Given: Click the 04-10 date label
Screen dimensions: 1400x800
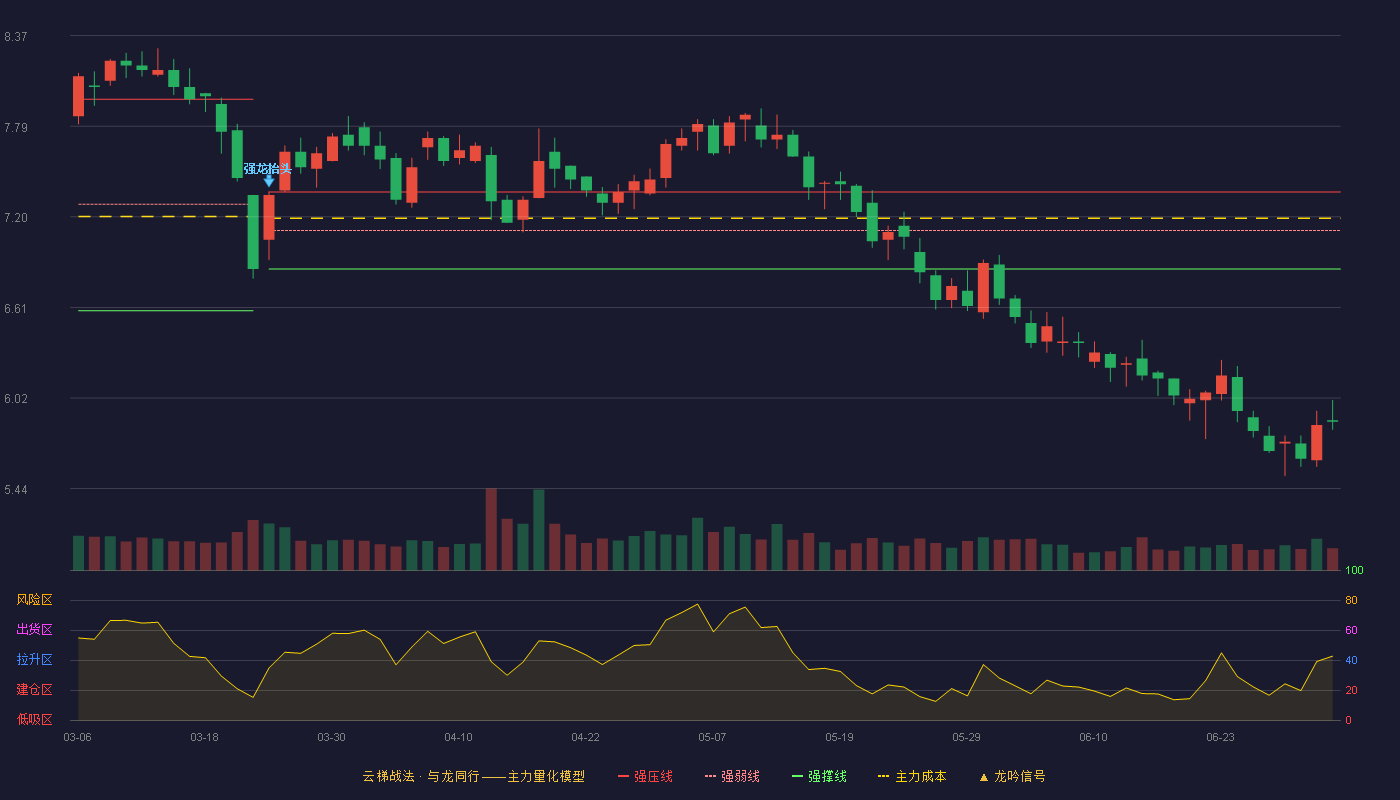Looking at the screenshot, I should point(459,737).
